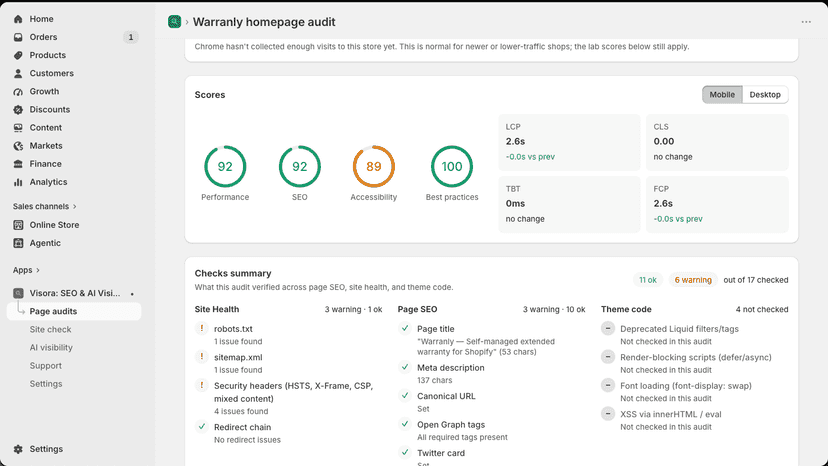Click the LCP 2.6s metric card

pyautogui.click(x=569, y=142)
